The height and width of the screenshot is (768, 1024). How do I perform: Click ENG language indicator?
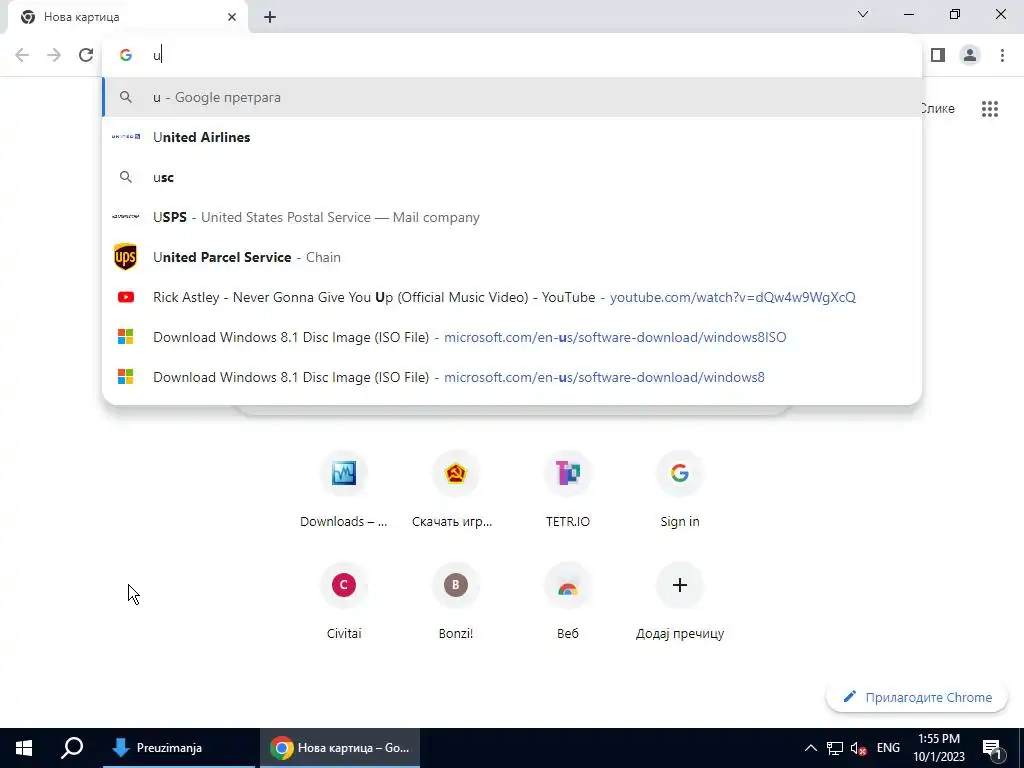(888, 748)
